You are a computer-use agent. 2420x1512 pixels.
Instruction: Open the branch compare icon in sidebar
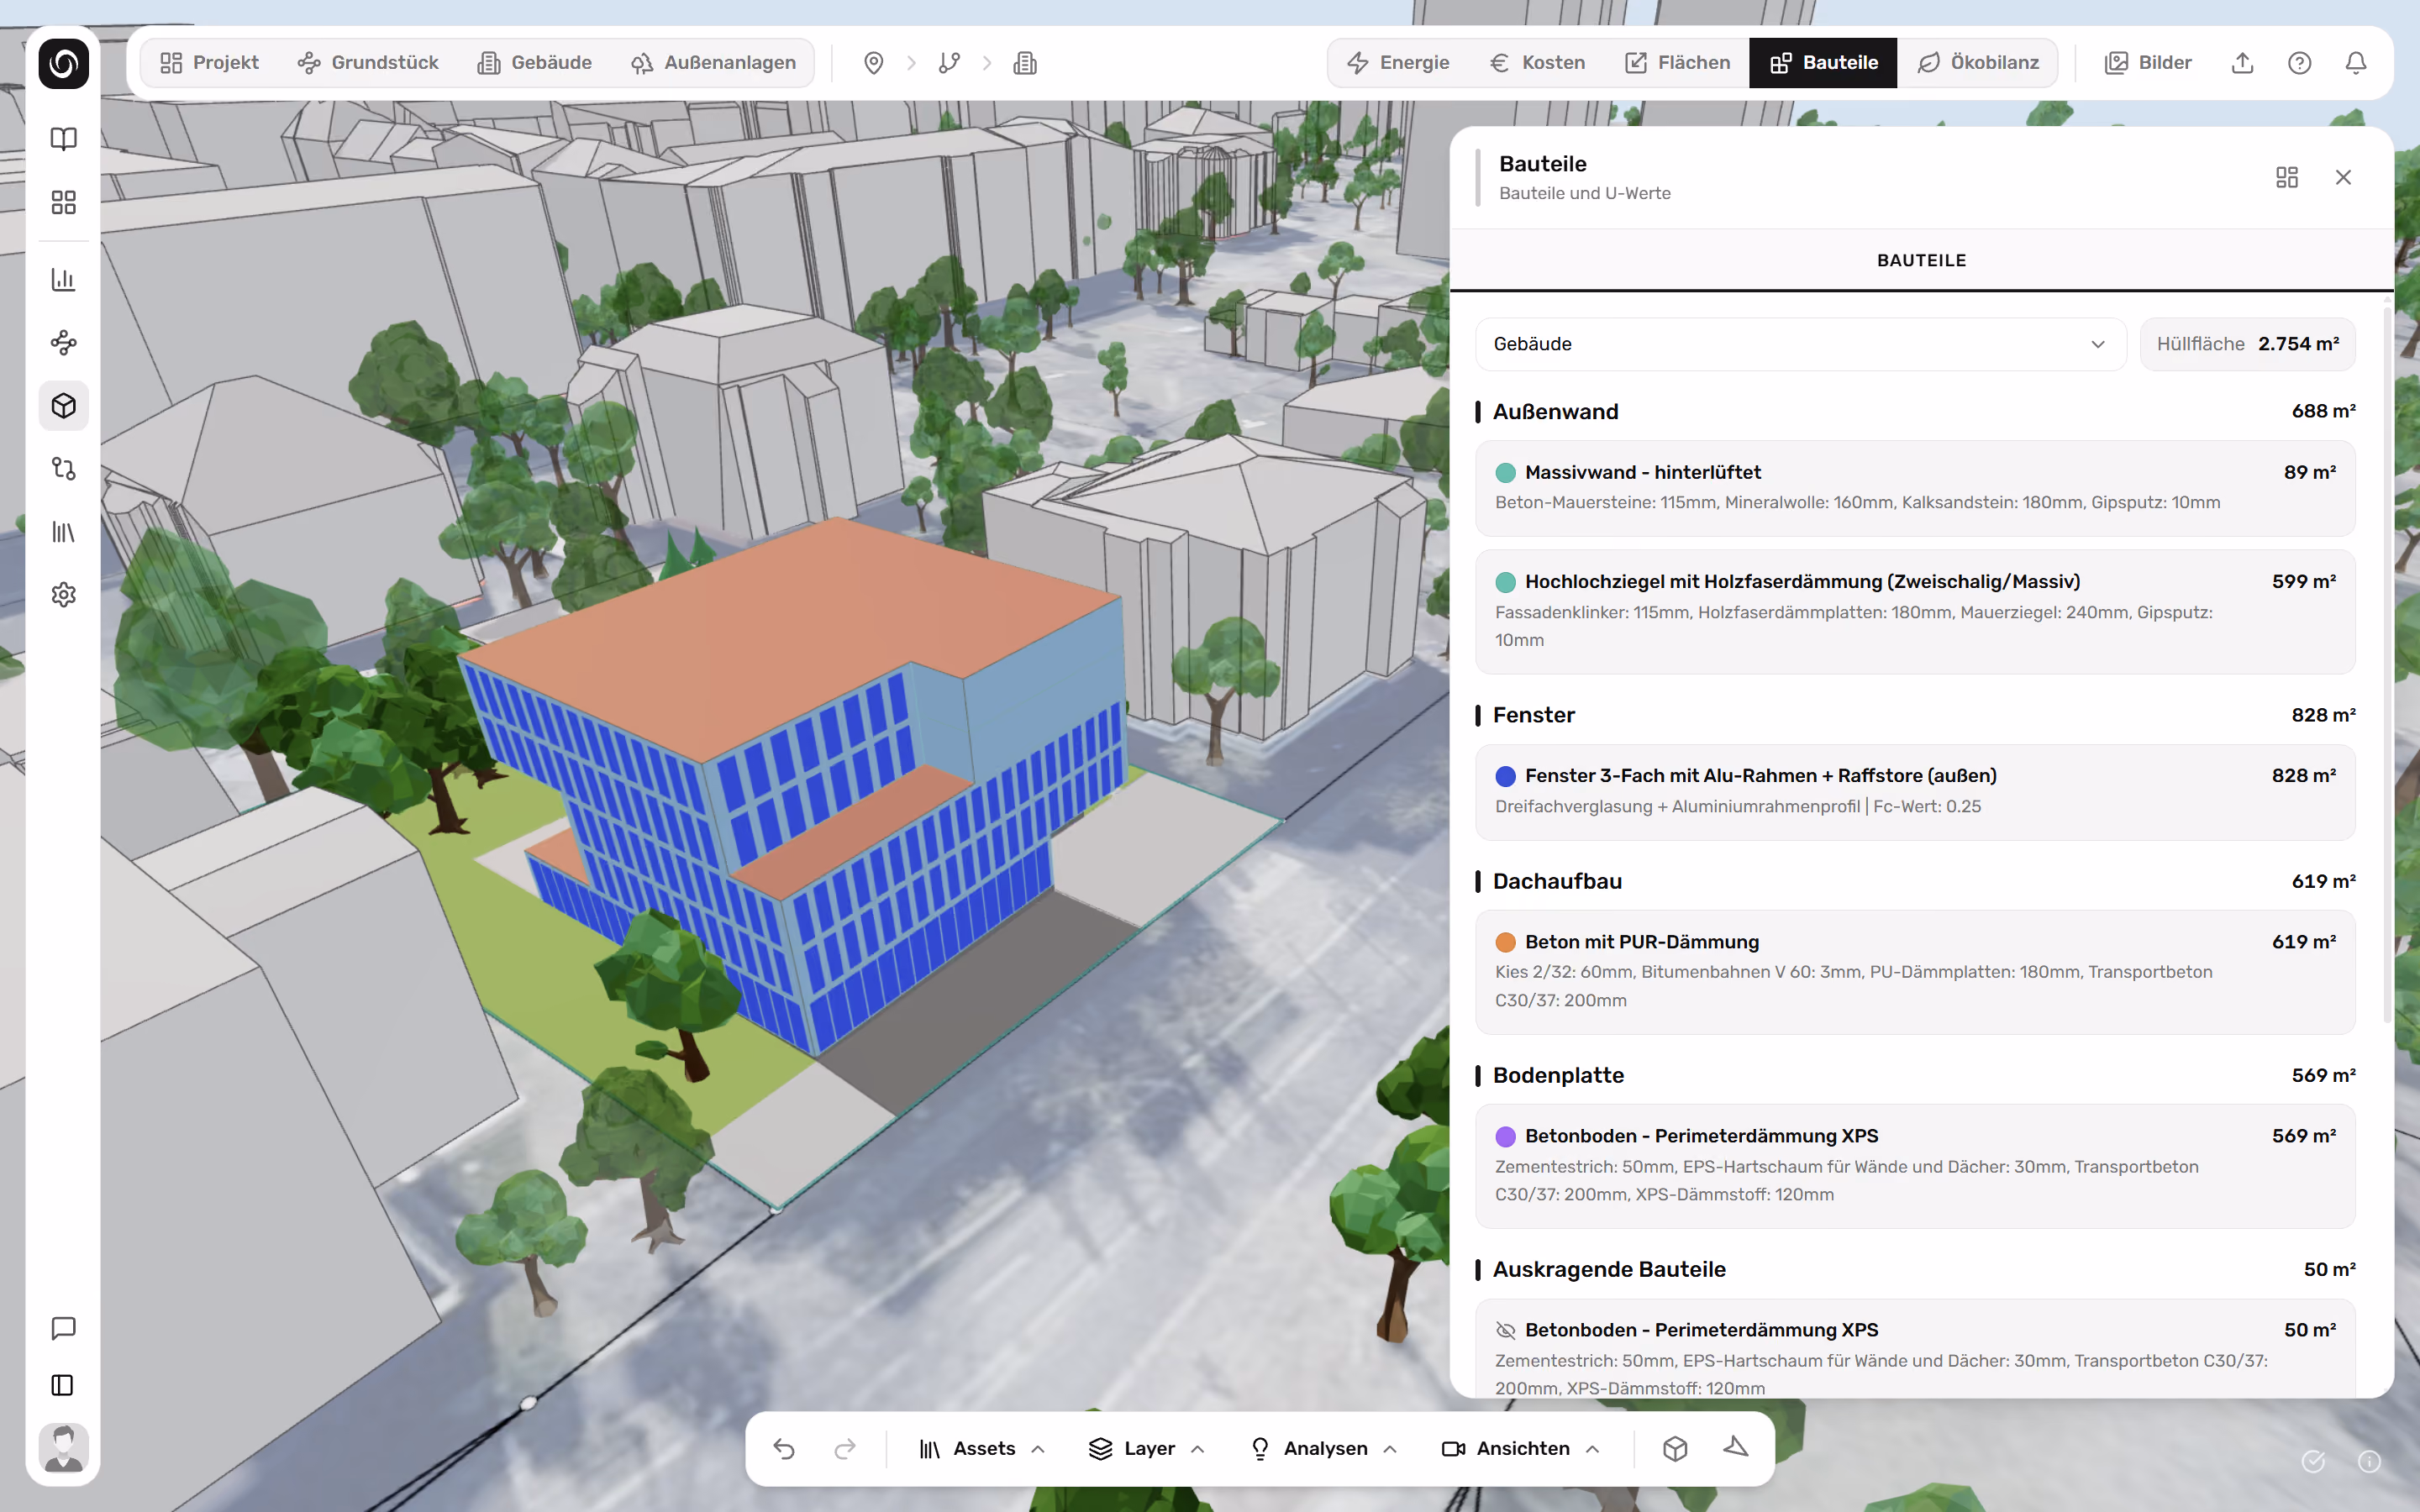coord(63,468)
